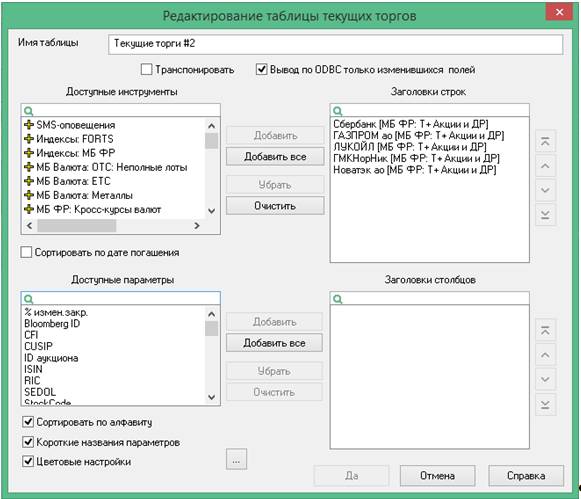Move row down one in Заголовки строк
Viewport: 581px width, 499px height.
tap(545, 190)
